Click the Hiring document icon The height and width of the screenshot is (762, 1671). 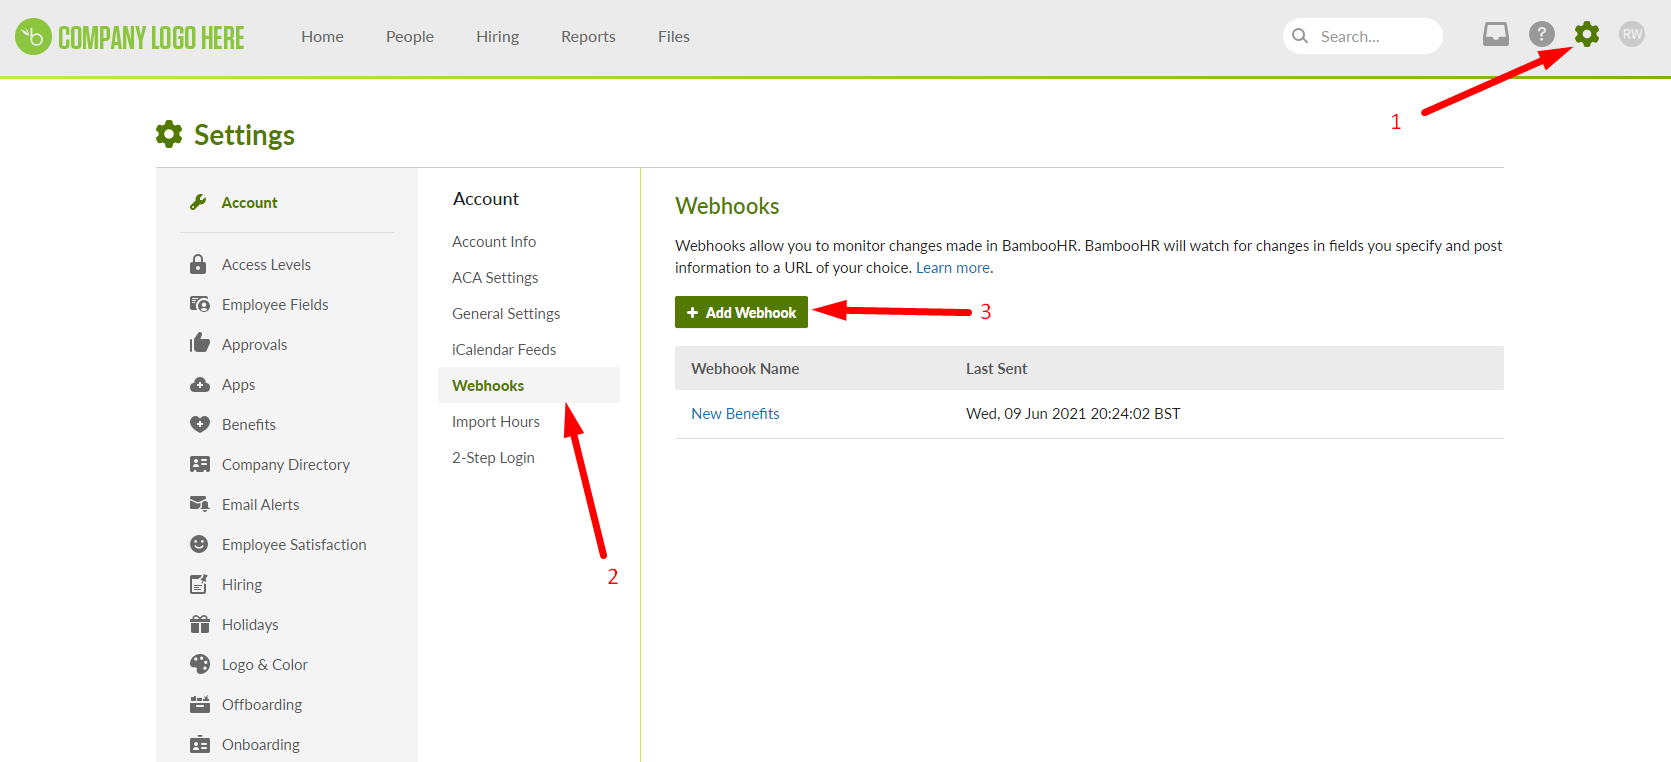tap(199, 584)
